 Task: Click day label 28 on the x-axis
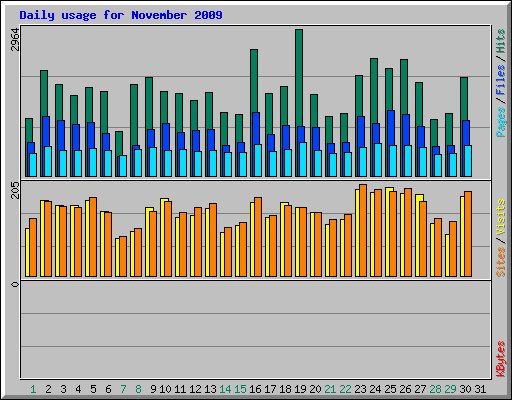pyautogui.click(x=435, y=389)
